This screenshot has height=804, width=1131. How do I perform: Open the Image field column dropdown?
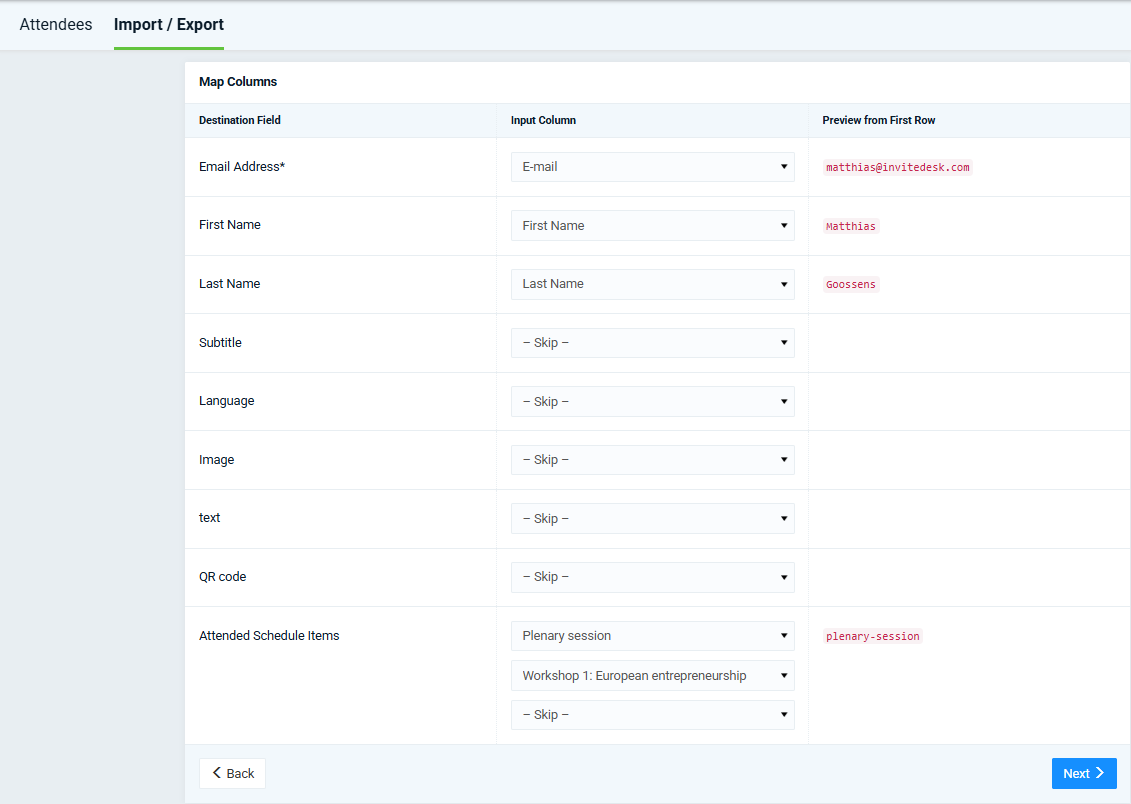pos(652,460)
